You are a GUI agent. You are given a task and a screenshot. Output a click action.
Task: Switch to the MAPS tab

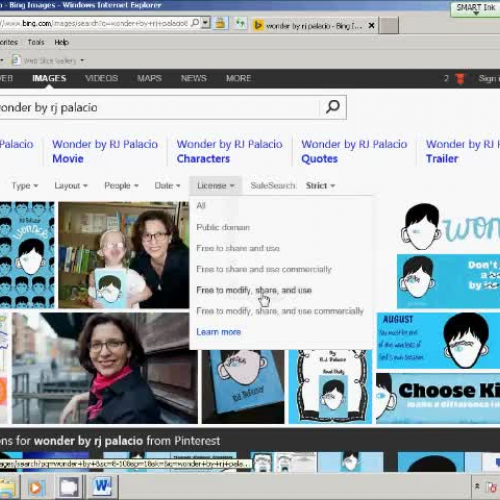pyautogui.click(x=149, y=78)
